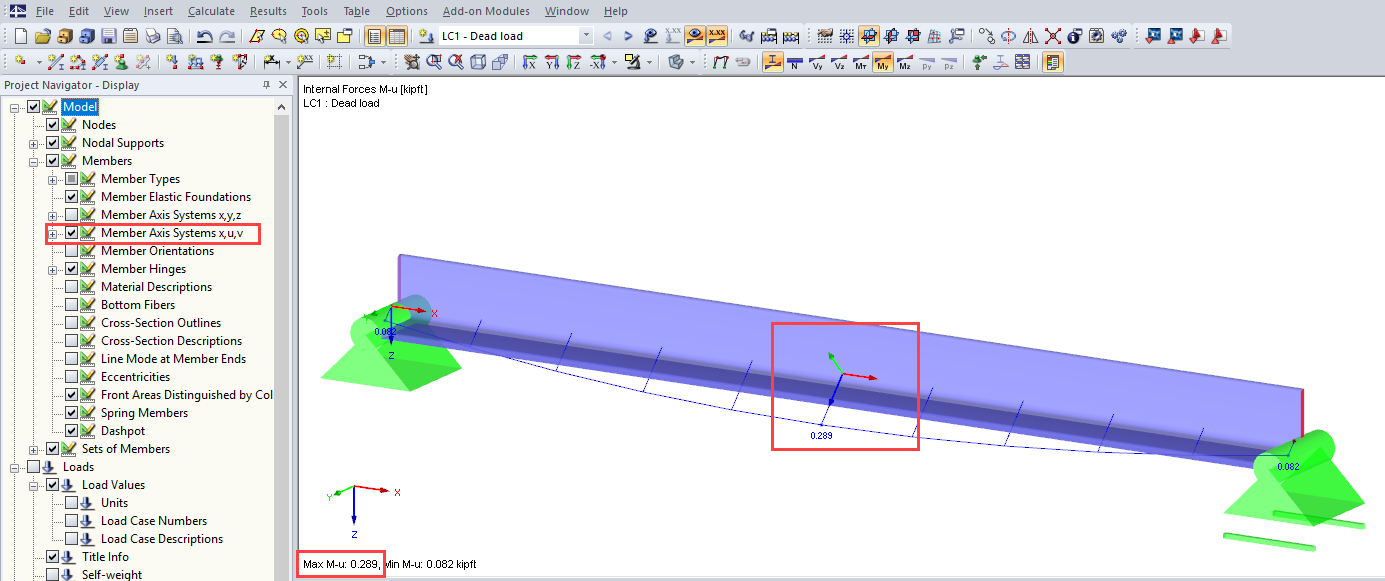Select Material Descriptions tree row
Viewport: 1385px width, 581px height.
click(156, 287)
